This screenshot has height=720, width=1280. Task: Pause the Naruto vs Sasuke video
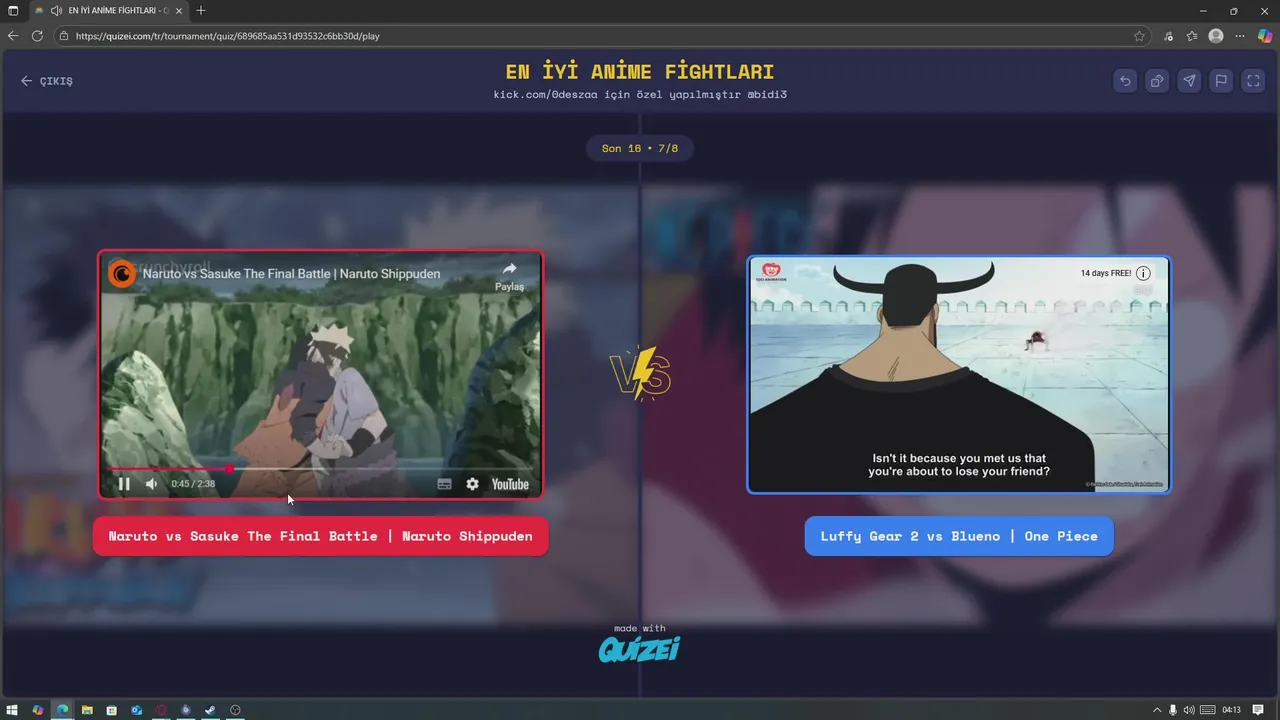click(124, 484)
